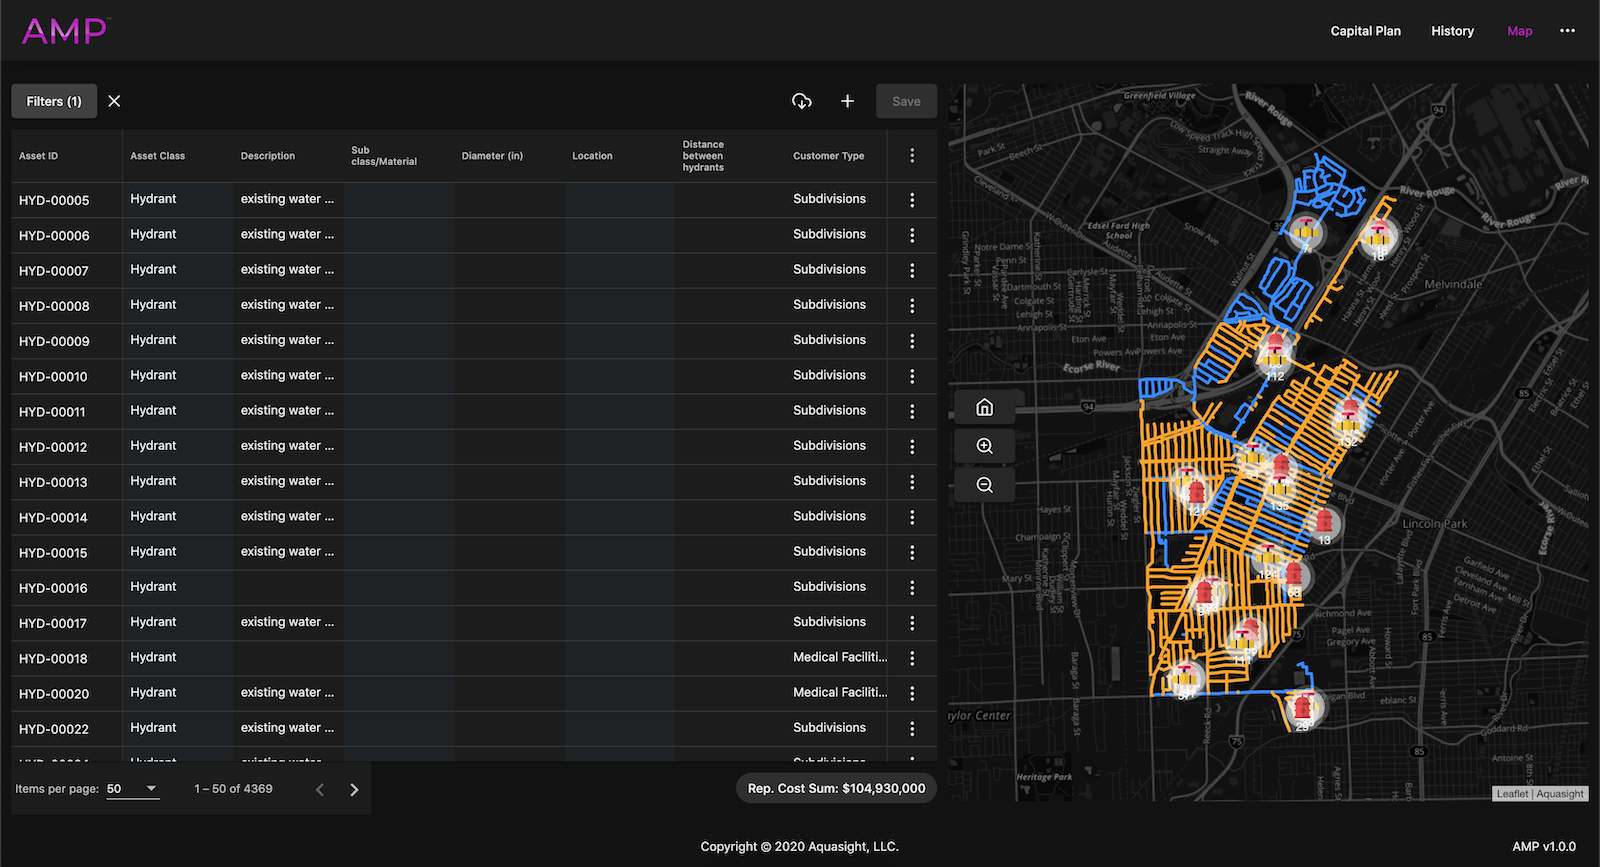Image resolution: width=1600 pixels, height=867 pixels.
Task: Sort by the Customer Type column header
Action: point(828,156)
